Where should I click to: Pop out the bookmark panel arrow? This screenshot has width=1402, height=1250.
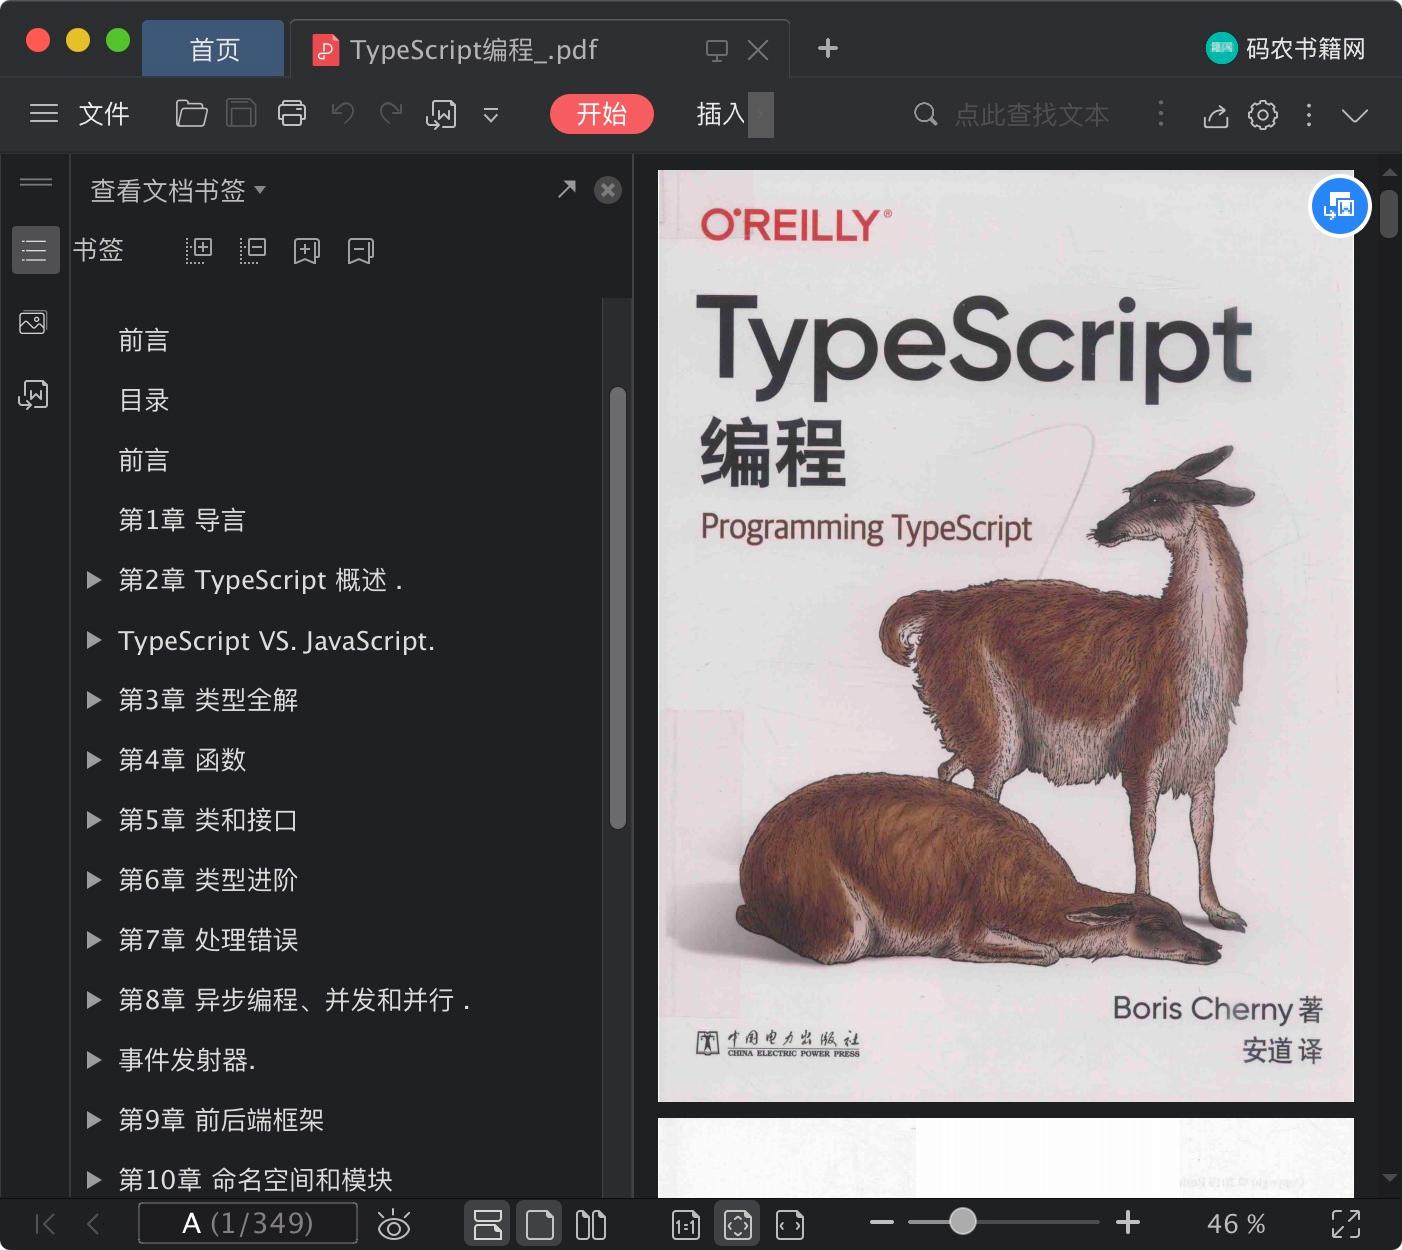[x=567, y=189]
